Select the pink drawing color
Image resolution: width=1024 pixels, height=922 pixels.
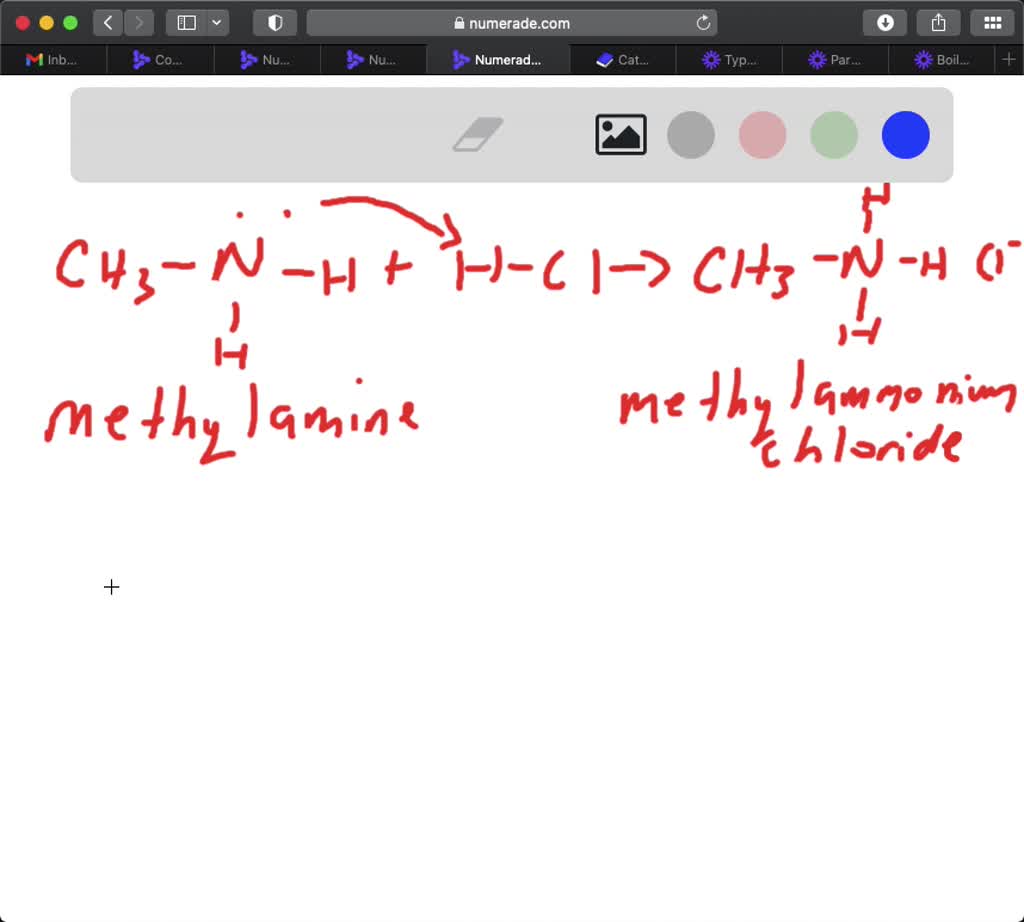pyautogui.click(x=762, y=135)
